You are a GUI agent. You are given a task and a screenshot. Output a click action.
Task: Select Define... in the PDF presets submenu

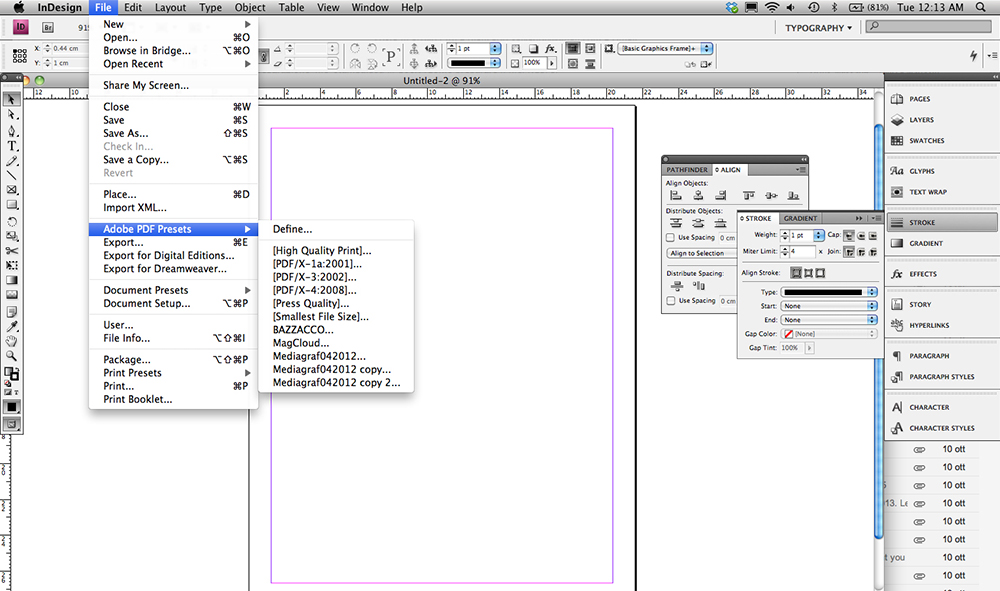[x=292, y=229]
